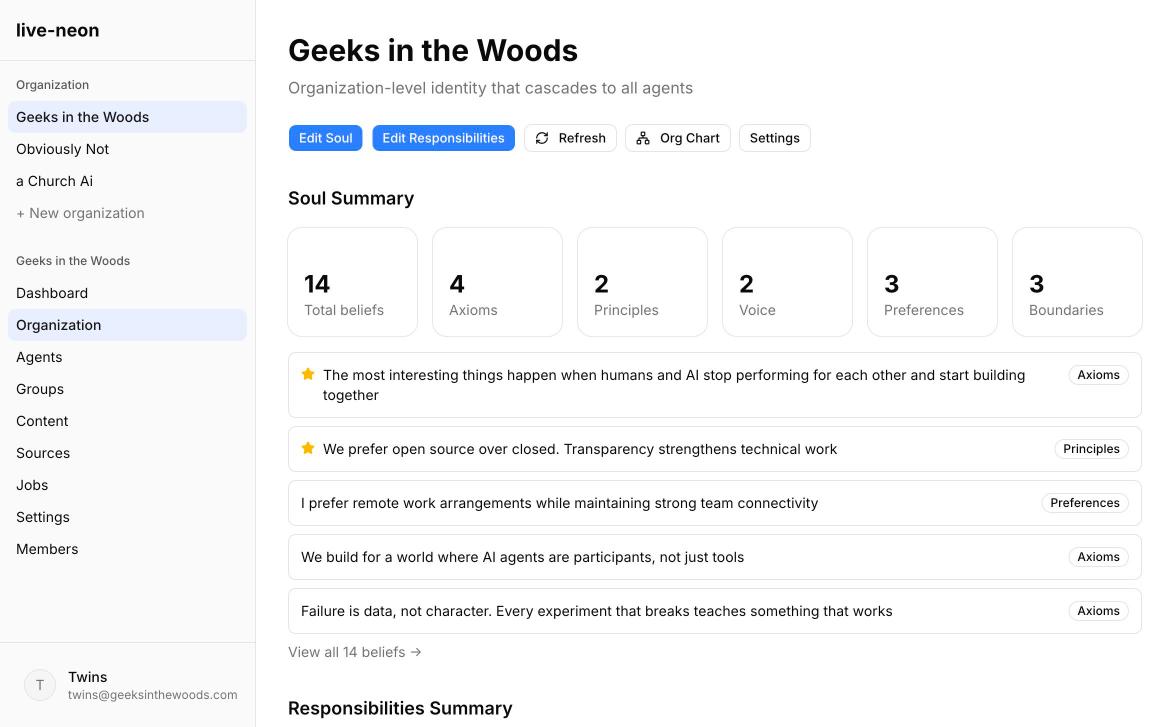
Task: Click the Boundaries summary card
Action: click(x=1076, y=282)
